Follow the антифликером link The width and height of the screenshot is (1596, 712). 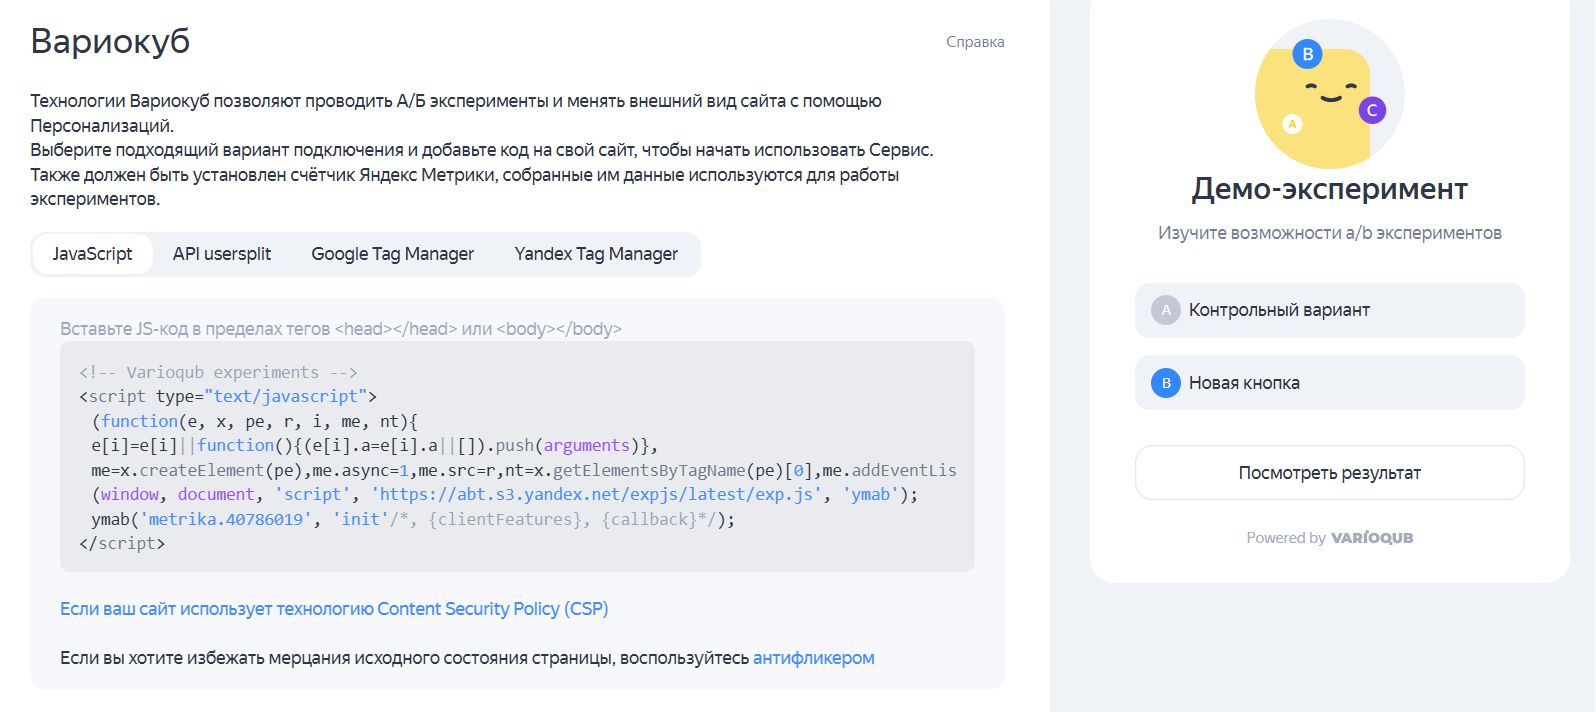coord(813,658)
